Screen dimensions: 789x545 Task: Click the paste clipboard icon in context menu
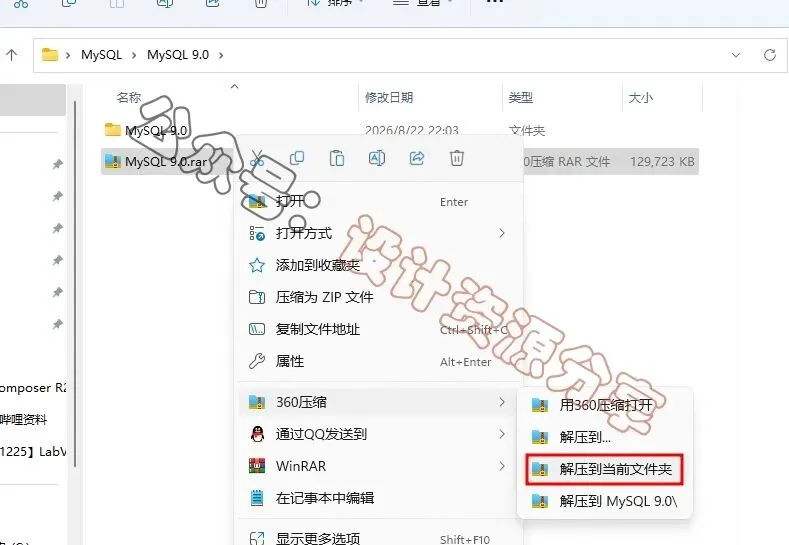337,159
